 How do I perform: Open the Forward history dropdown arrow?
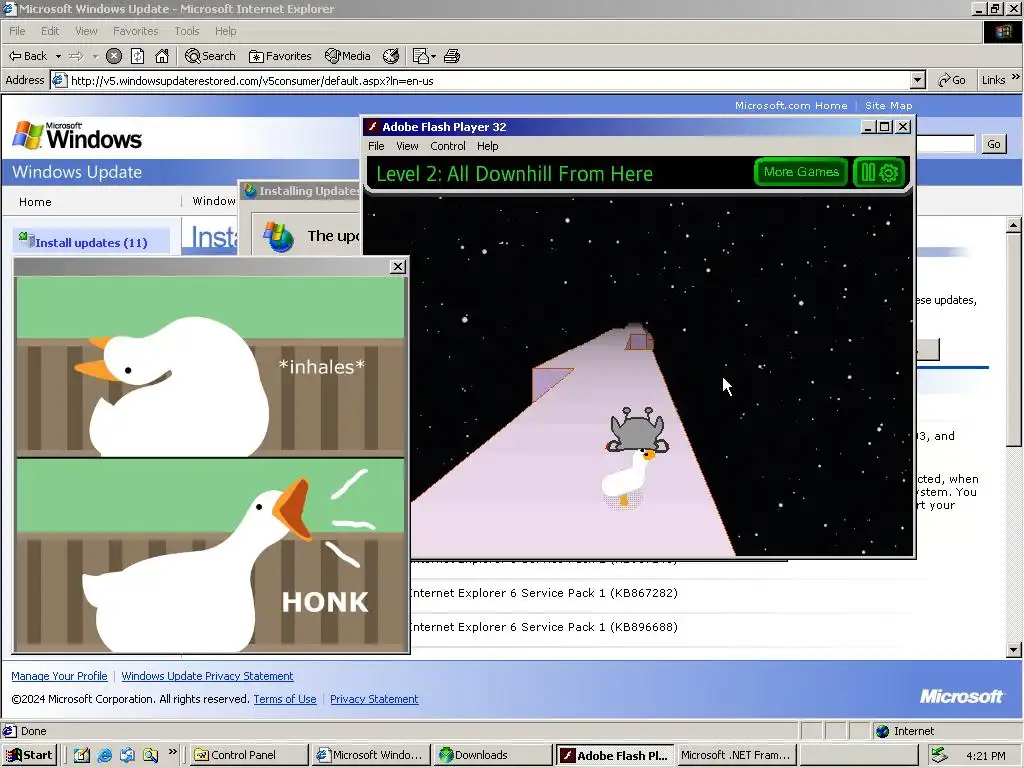coord(95,56)
